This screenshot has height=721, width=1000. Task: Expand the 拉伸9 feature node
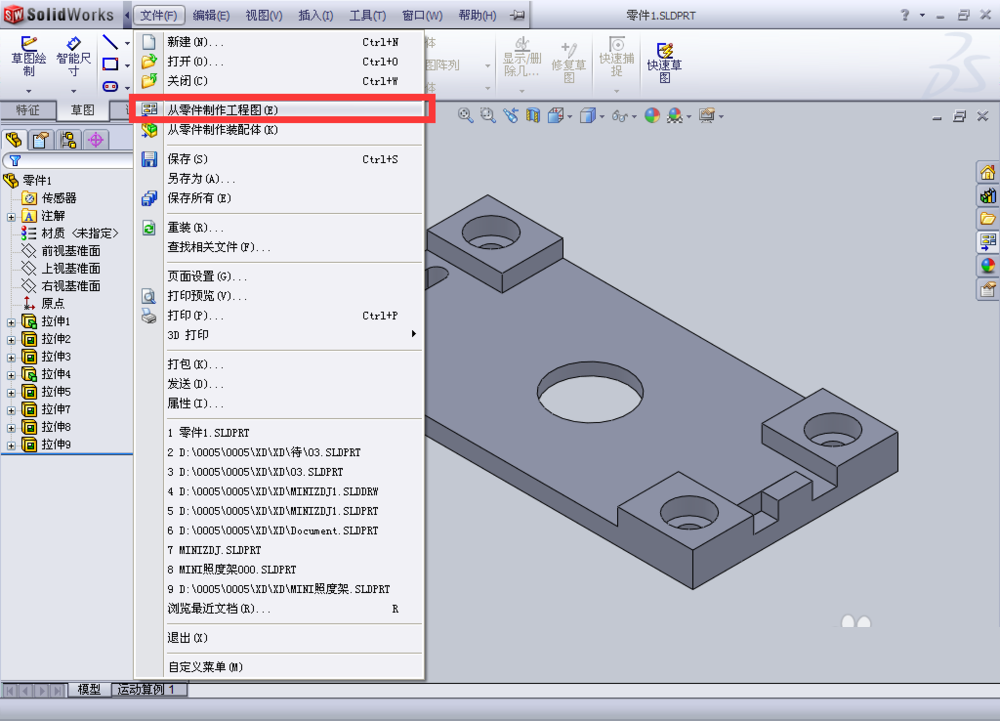tap(11, 446)
